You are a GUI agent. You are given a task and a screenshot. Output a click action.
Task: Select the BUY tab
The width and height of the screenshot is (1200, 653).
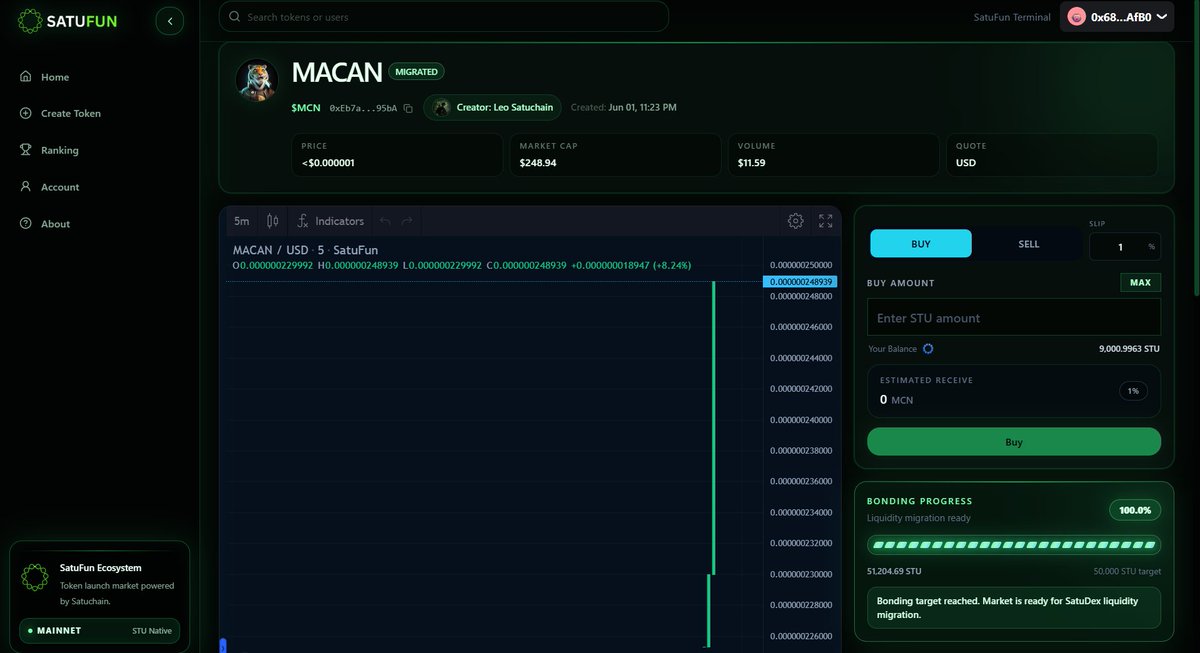click(x=921, y=244)
